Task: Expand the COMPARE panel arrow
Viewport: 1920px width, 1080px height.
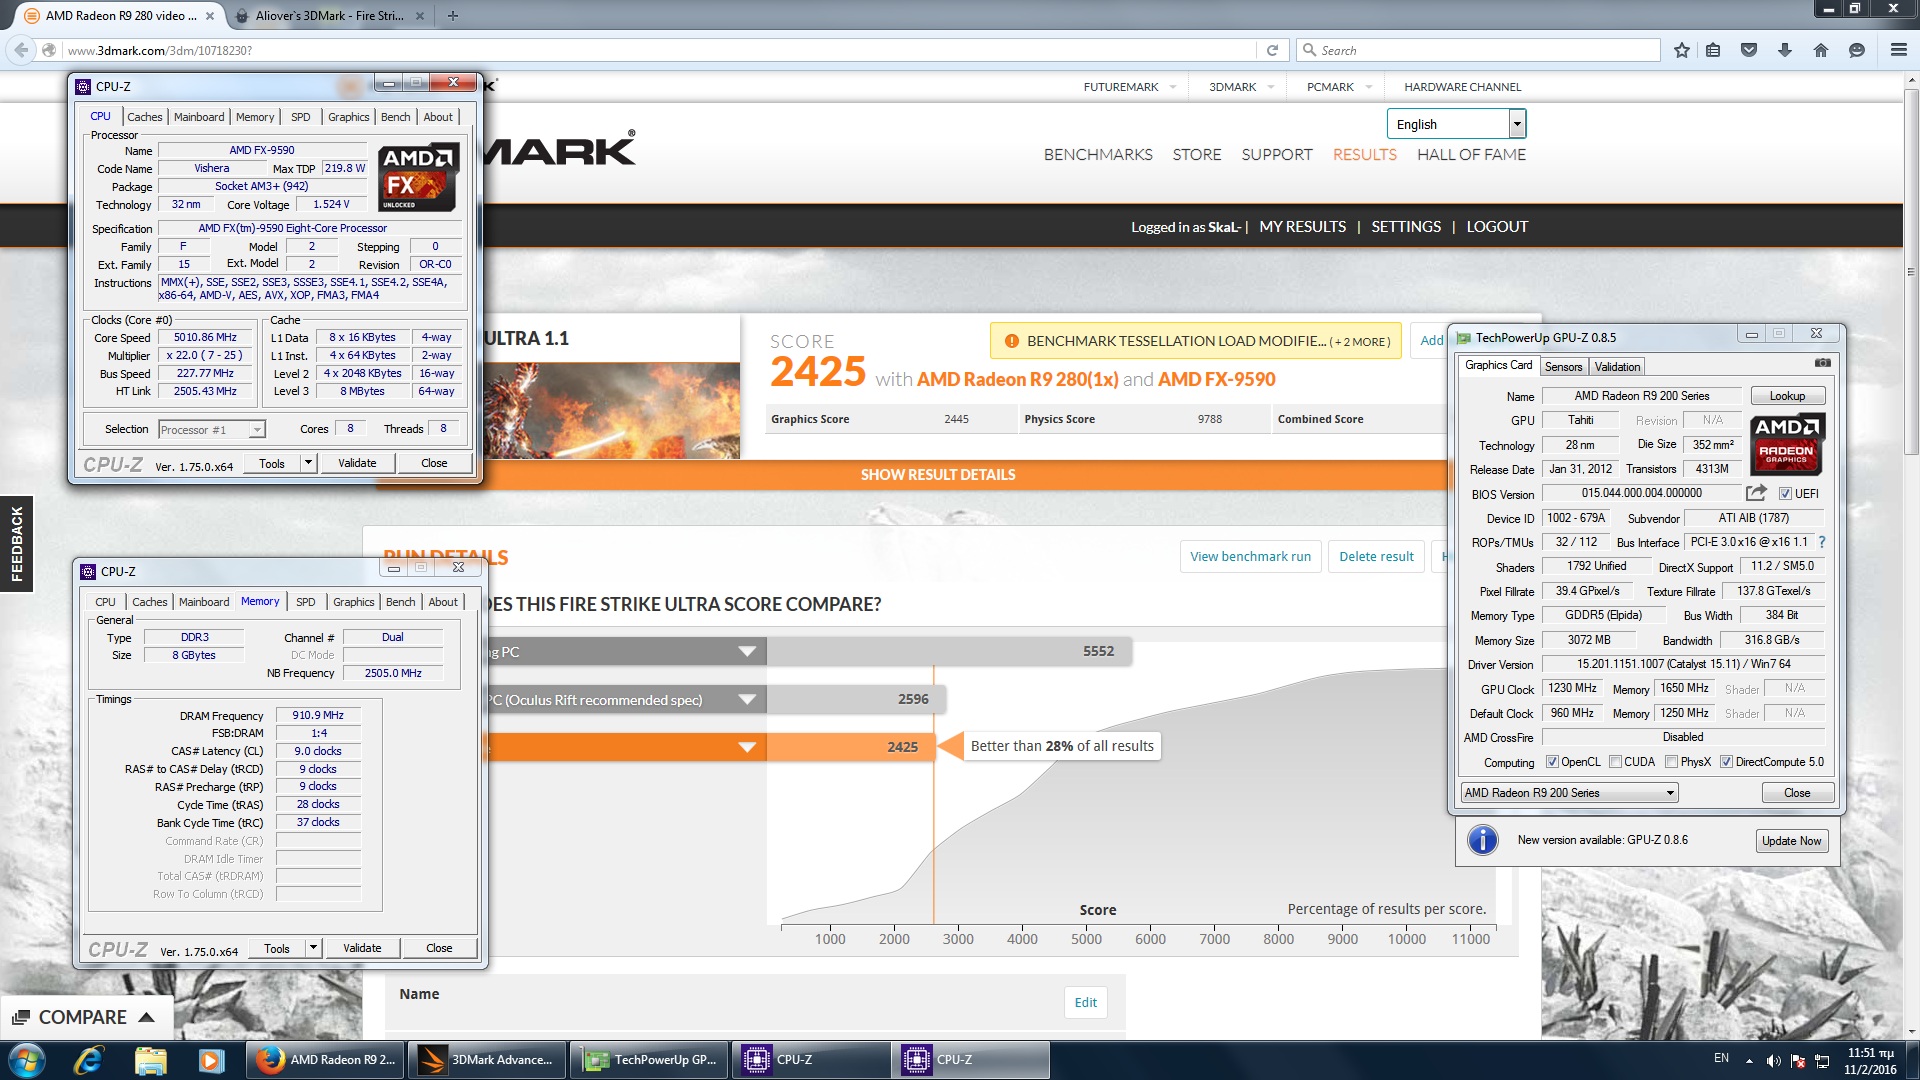Action: point(147,1017)
